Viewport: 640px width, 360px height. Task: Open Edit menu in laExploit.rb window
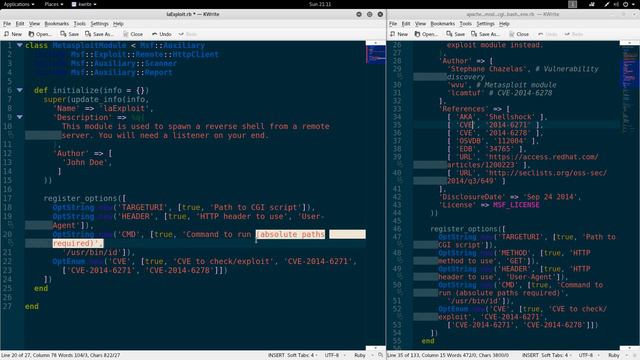(20, 24)
